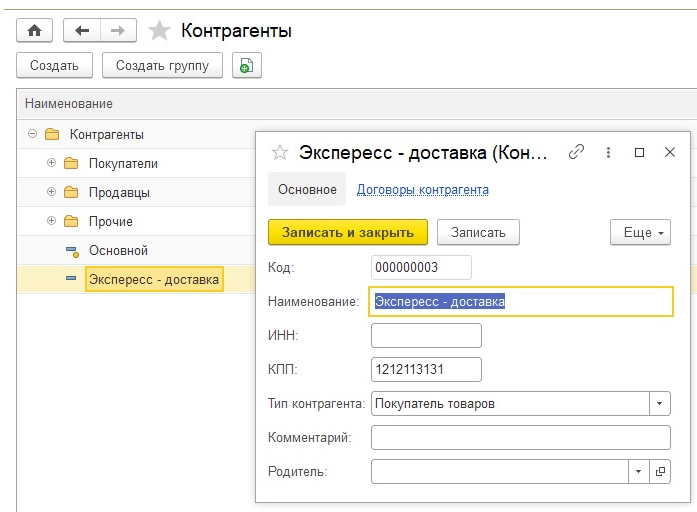Open the Еще dropdown menu
Image resolution: width=697 pixels, height=512 pixels.
pos(640,232)
